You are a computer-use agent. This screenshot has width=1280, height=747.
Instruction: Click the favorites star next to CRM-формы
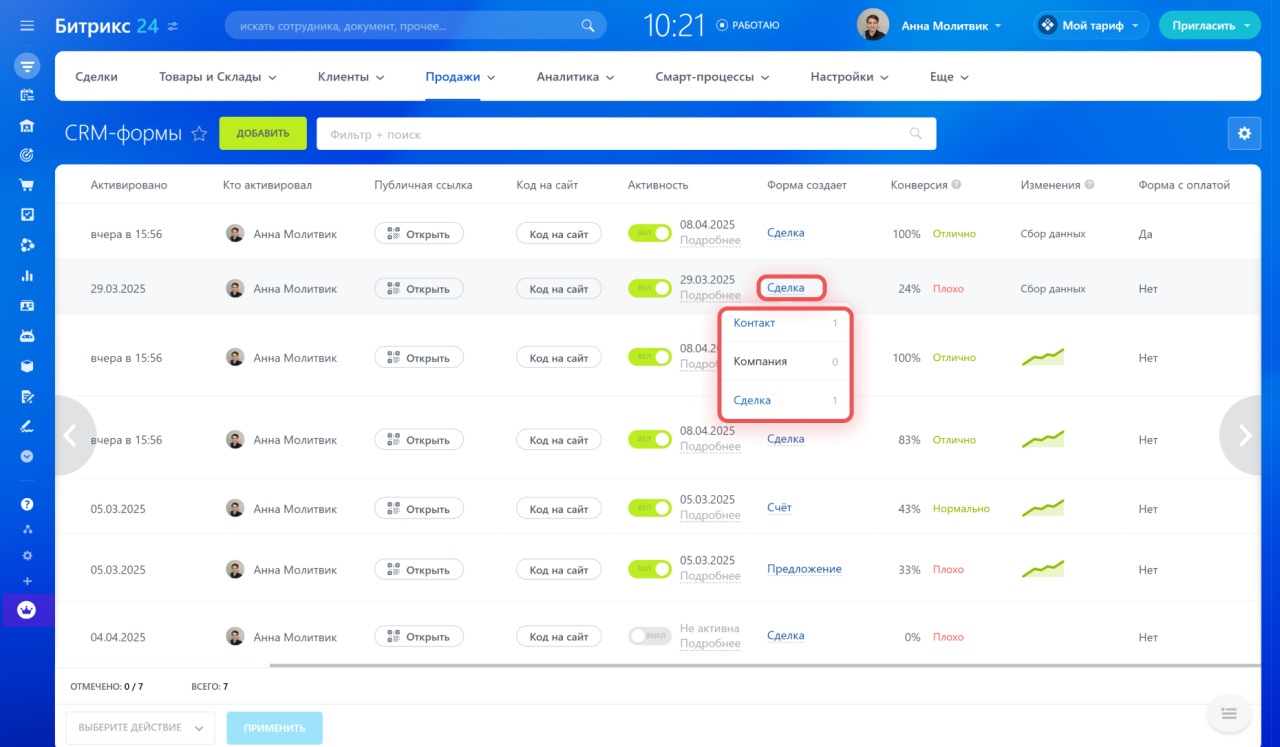[x=199, y=134]
